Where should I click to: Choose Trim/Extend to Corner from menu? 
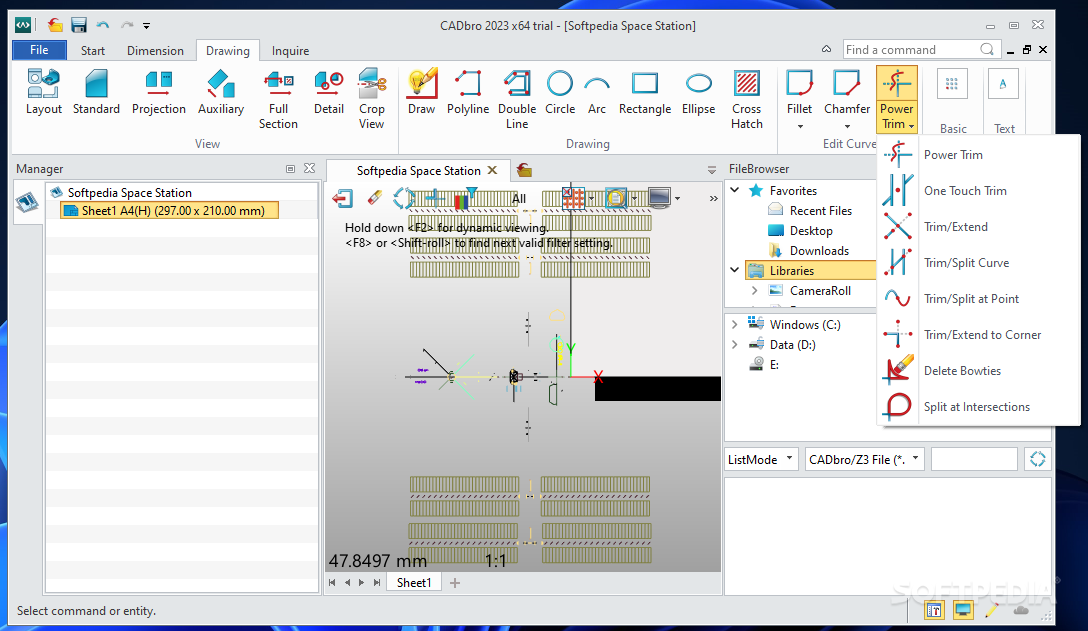(978, 335)
